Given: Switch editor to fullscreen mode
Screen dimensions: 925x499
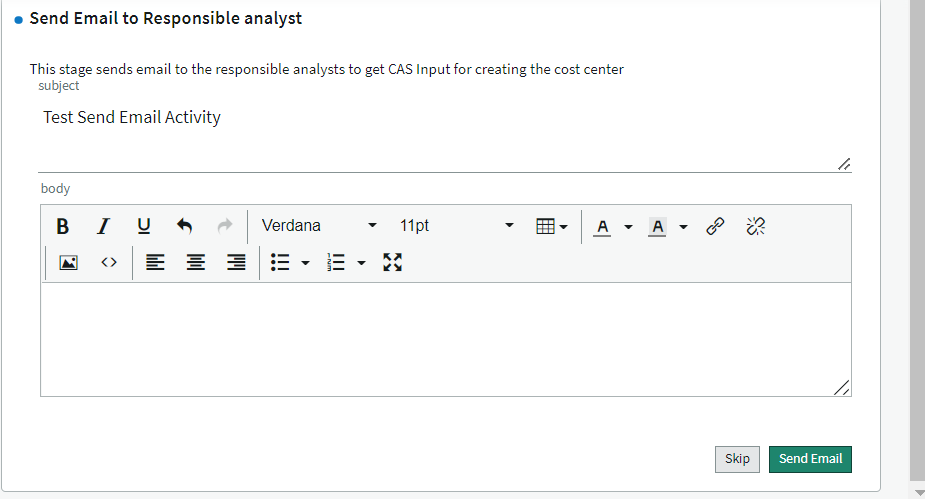Looking at the screenshot, I should pos(392,262).
